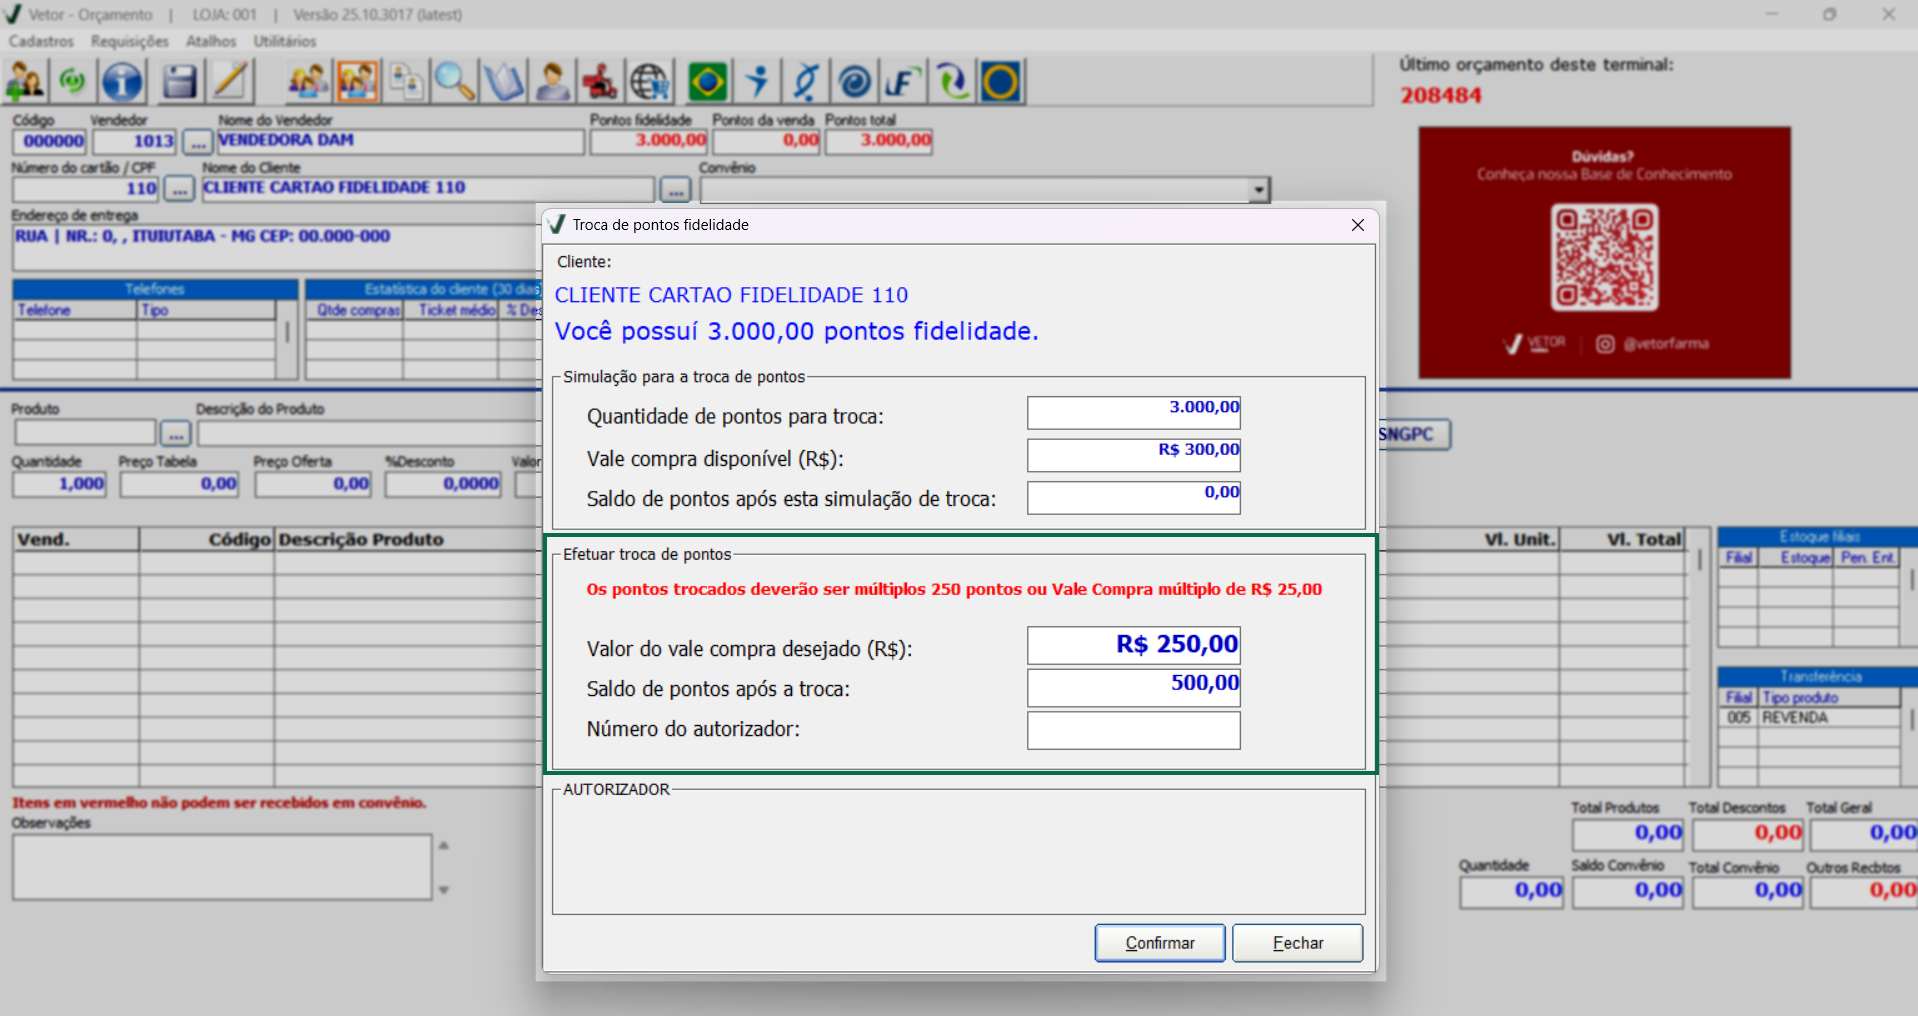Click the Observações scroll down arrow

point(444,889)
